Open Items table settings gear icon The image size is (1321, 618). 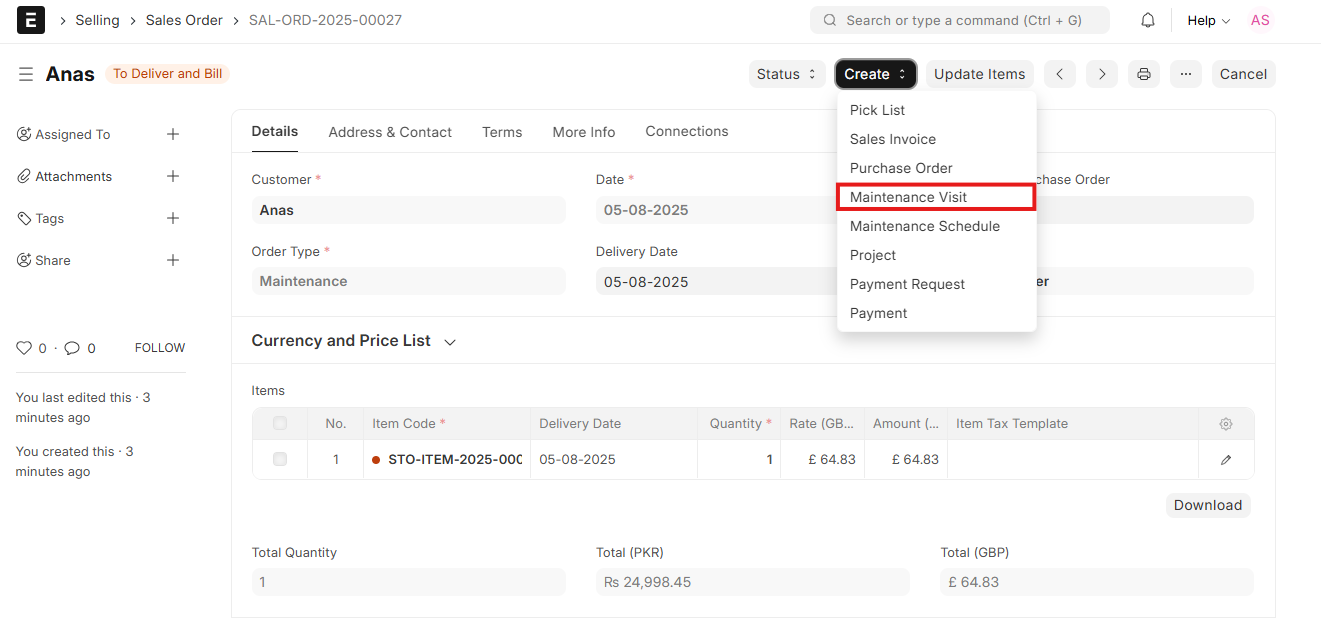click(x=1226, y=424)
